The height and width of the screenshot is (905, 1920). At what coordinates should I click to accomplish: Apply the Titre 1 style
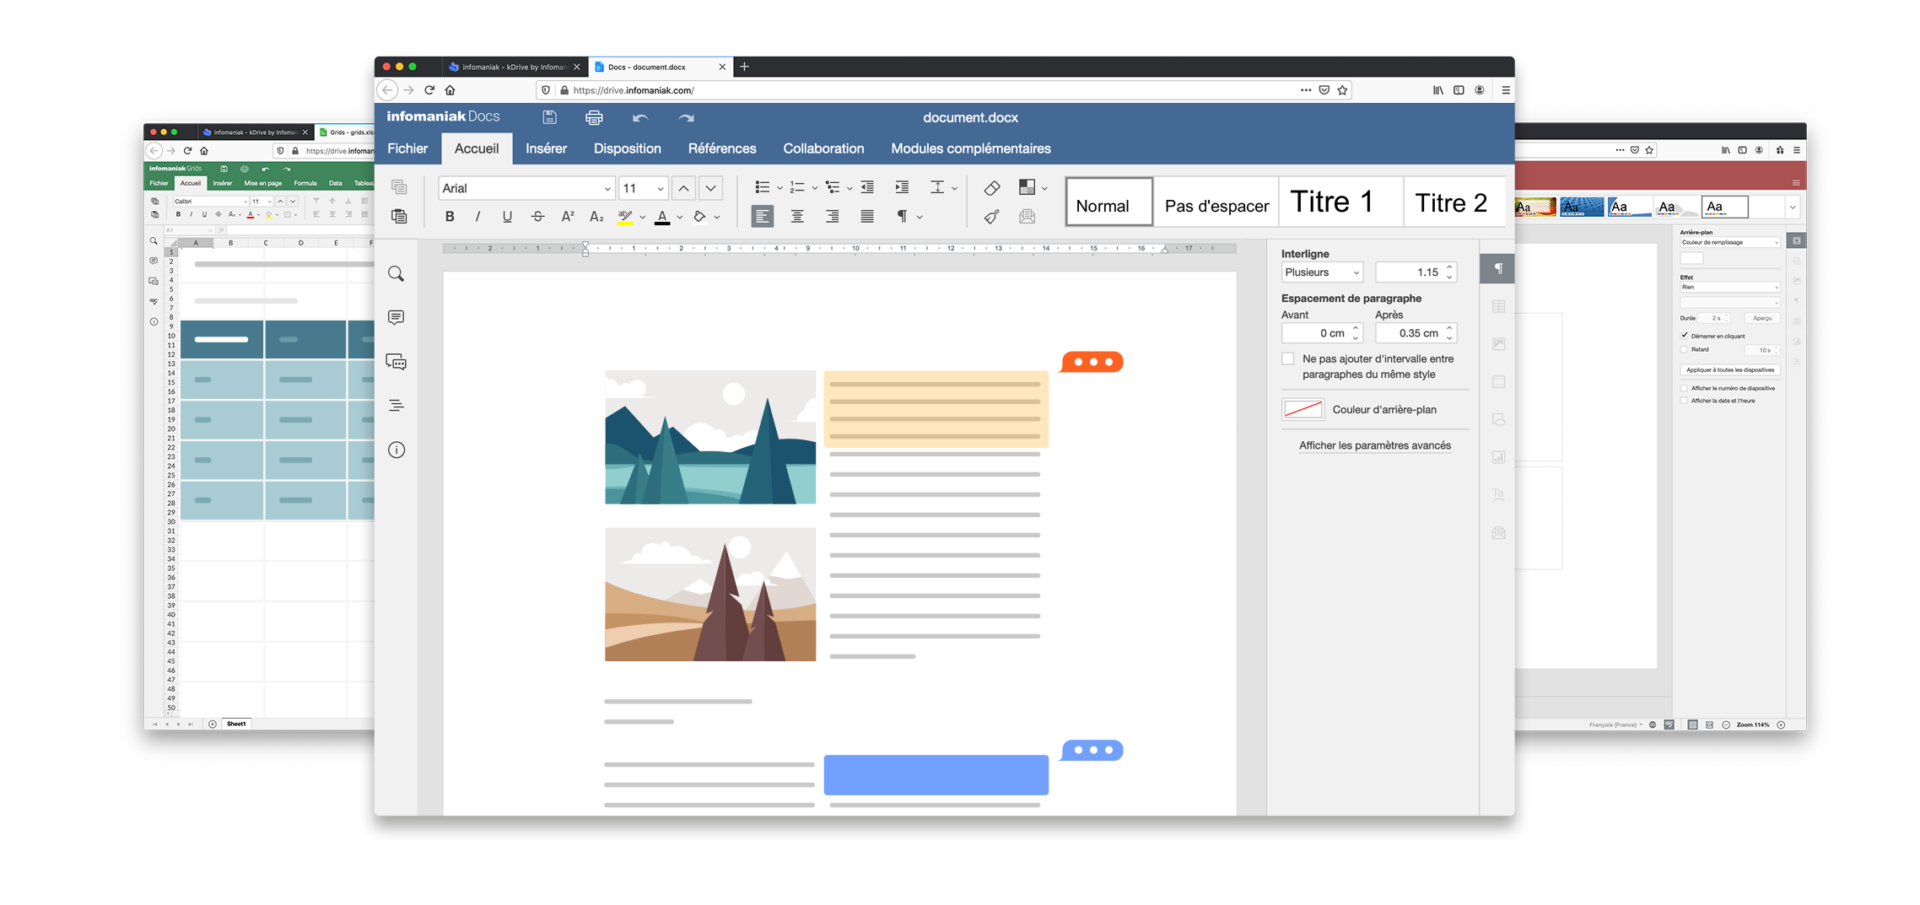tap(1332, 201)
